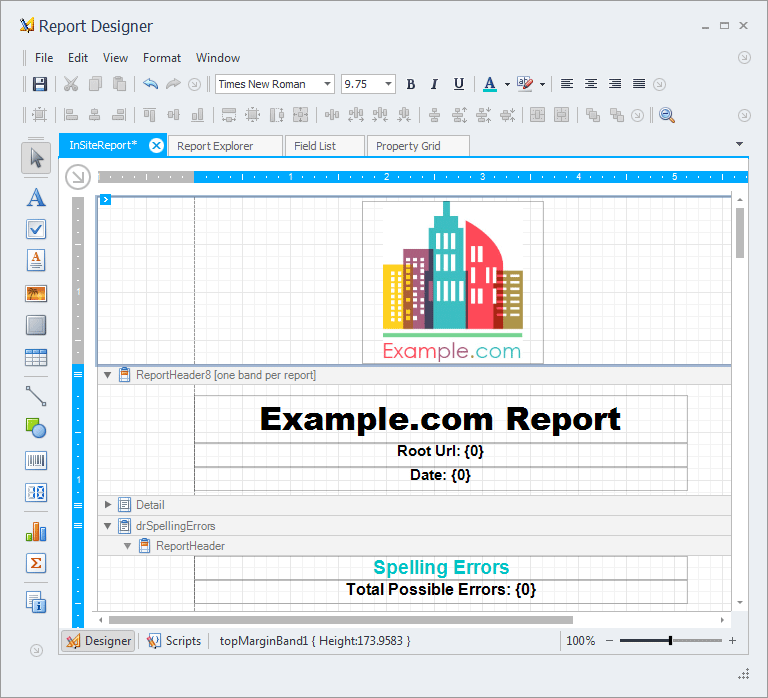Open the tab list dropdown arrow
768x698 pixels.
(740, 144)
